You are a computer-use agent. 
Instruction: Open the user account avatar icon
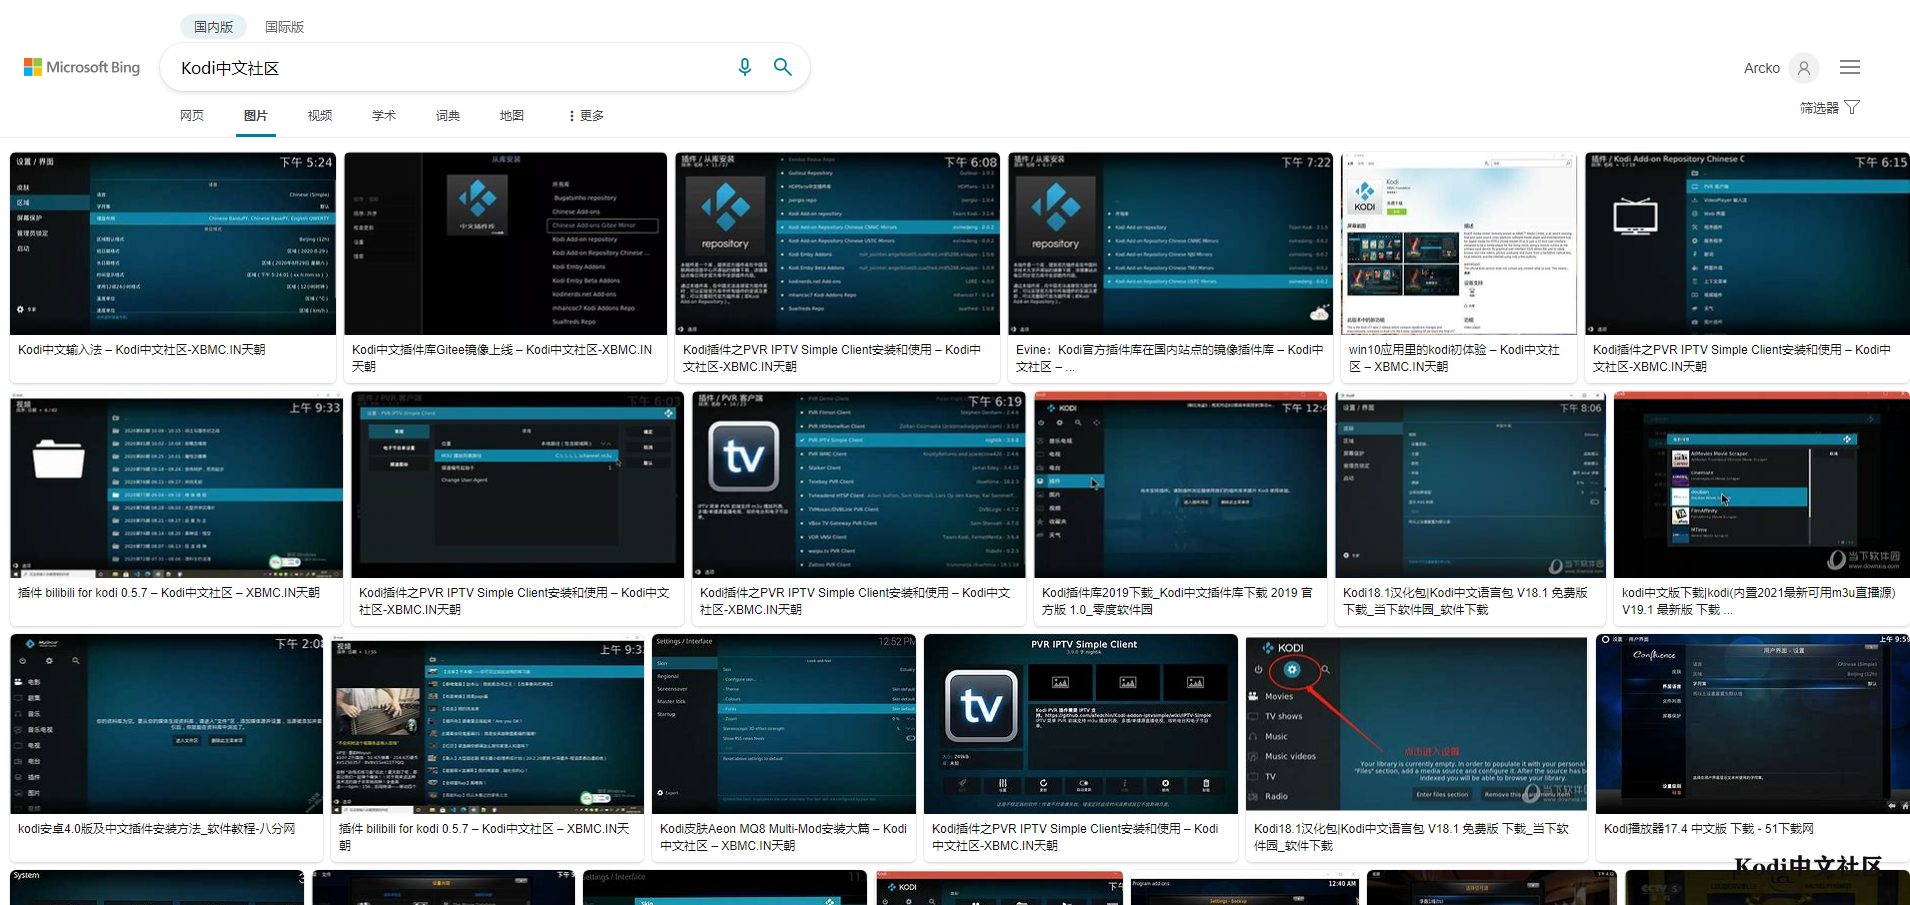point(1803,68)
